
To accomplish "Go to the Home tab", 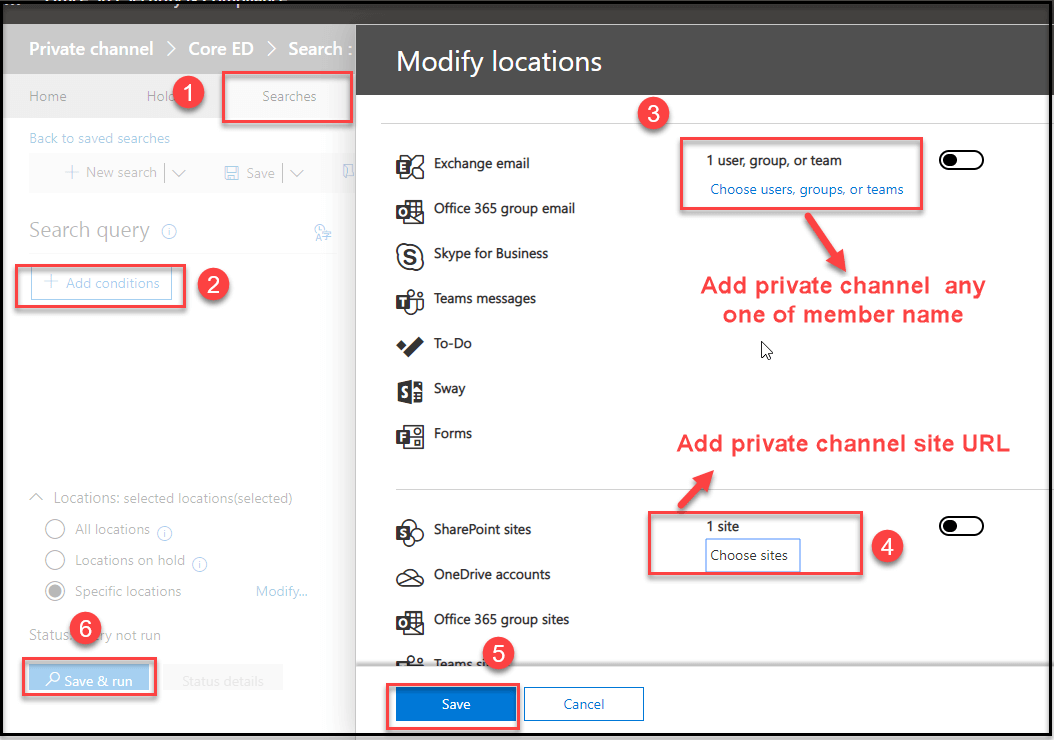I will (x=48, y=97).
